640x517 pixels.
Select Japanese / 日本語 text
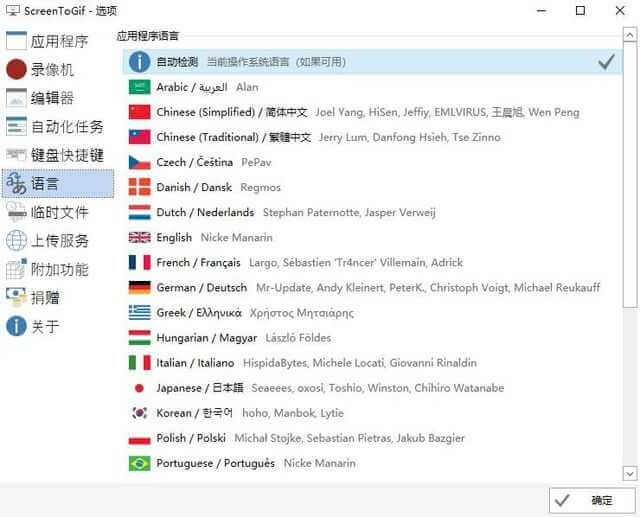click(x=200, y=388)
